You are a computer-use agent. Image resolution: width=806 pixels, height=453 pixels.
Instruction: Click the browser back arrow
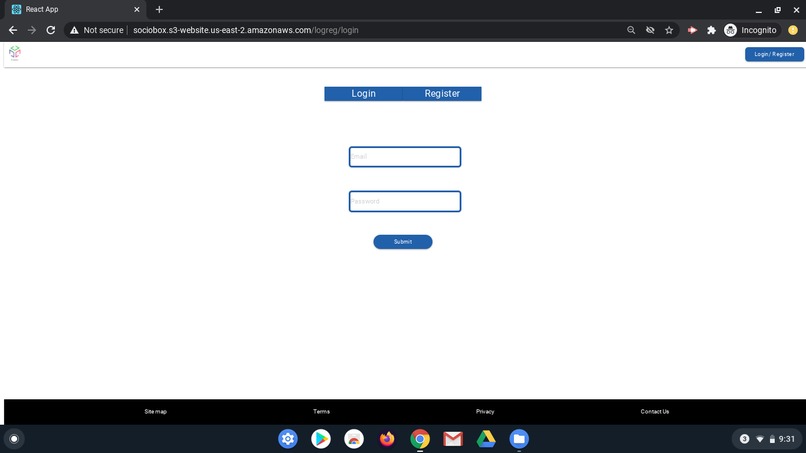[x=13, y=30]
